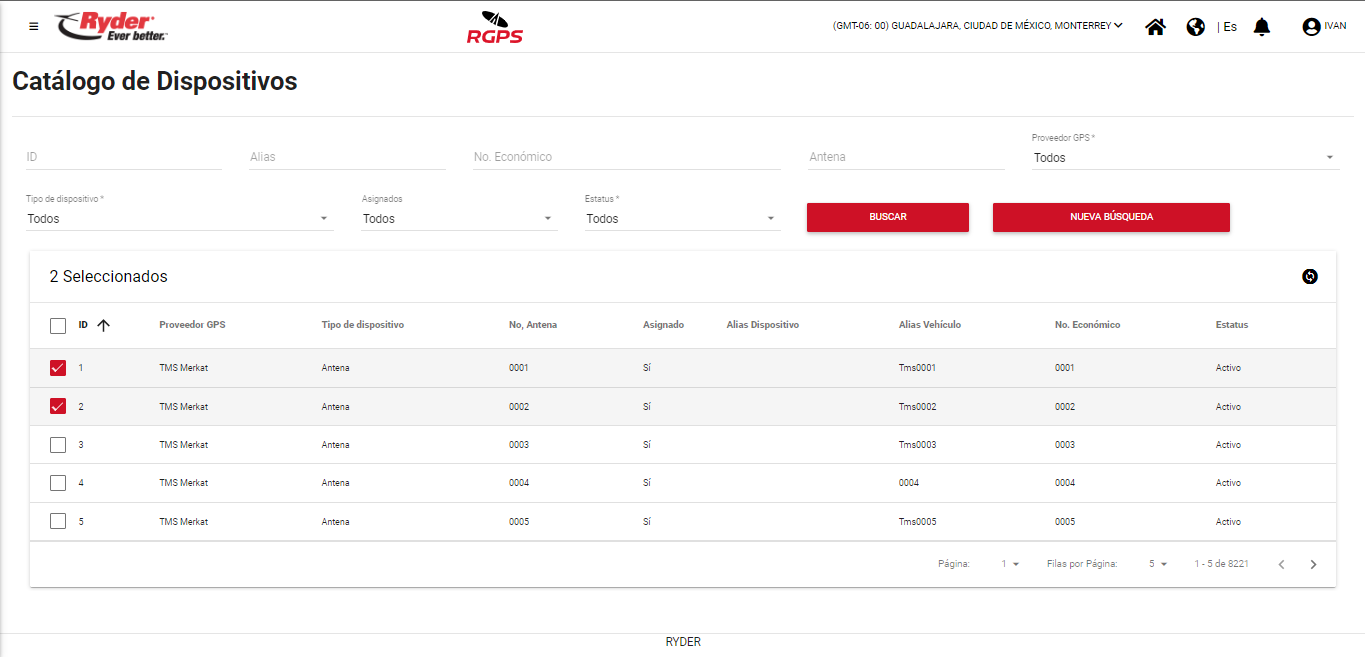
Task: Click the BUSCAR button
Action: pos(887,217)
